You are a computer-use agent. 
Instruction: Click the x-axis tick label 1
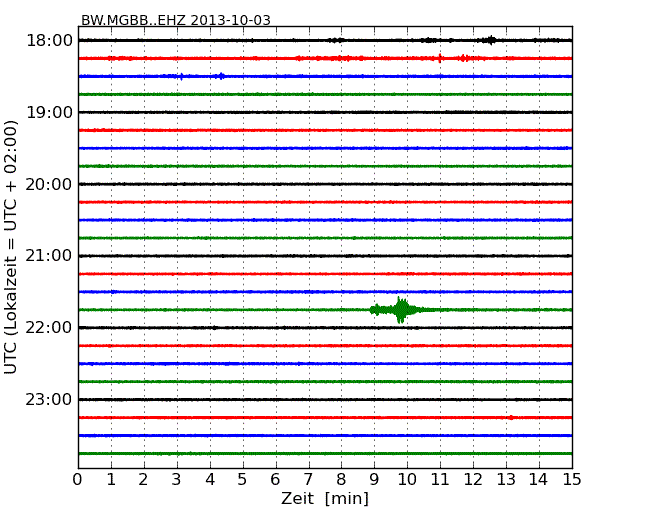tap(111, 480)
